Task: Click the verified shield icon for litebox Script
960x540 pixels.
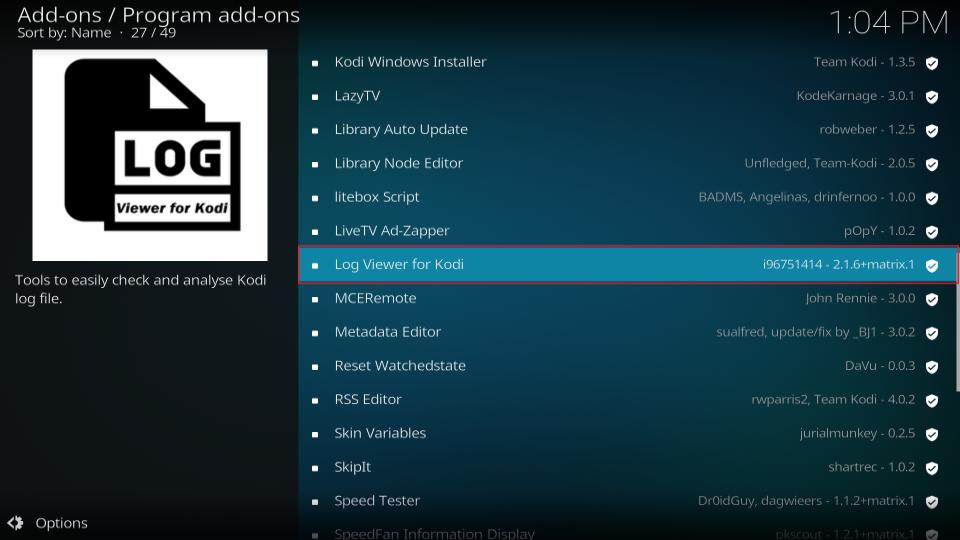Action: coord(932,198)
